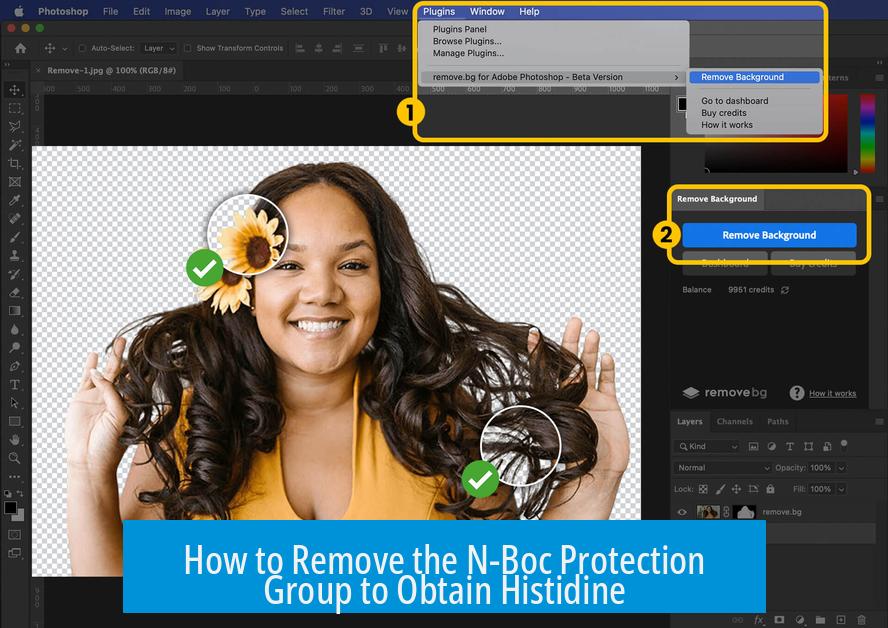Select the Path Selection tool
The image size is (888, 628).
[x=15, y=403]
